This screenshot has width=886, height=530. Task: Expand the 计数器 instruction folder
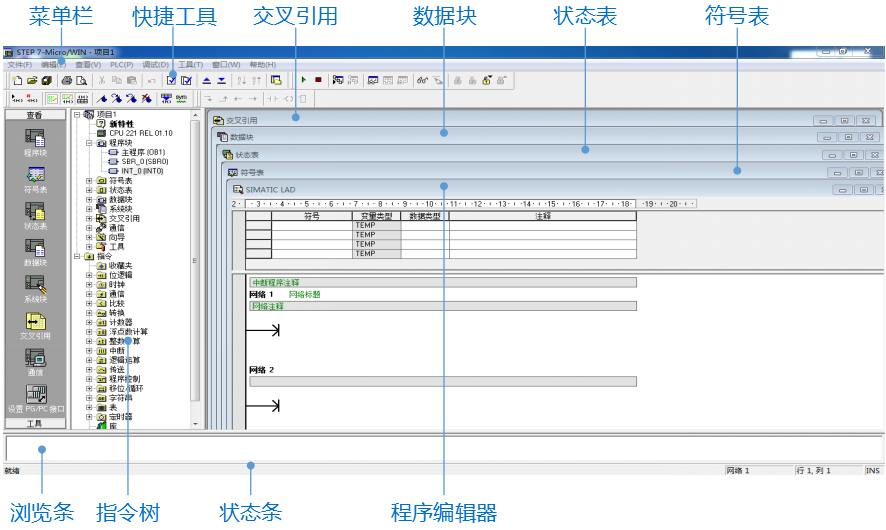89,323
